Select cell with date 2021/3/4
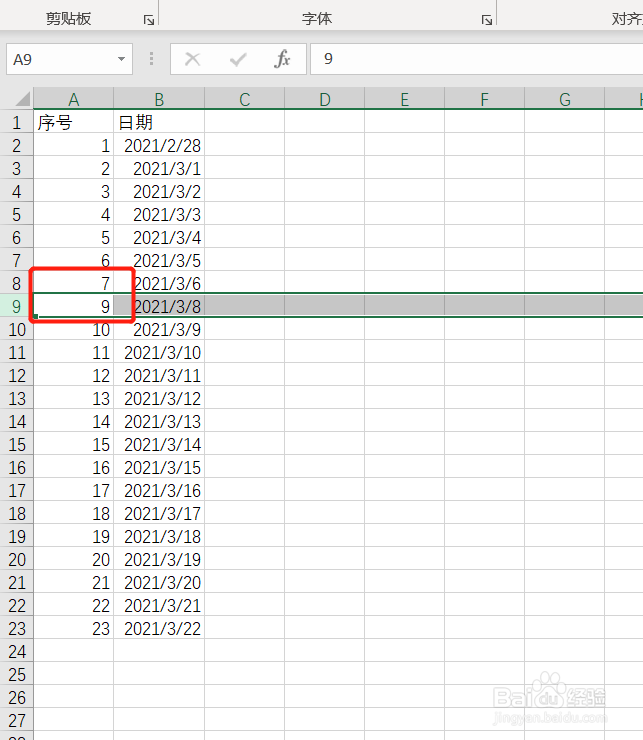 click(159, 237)
